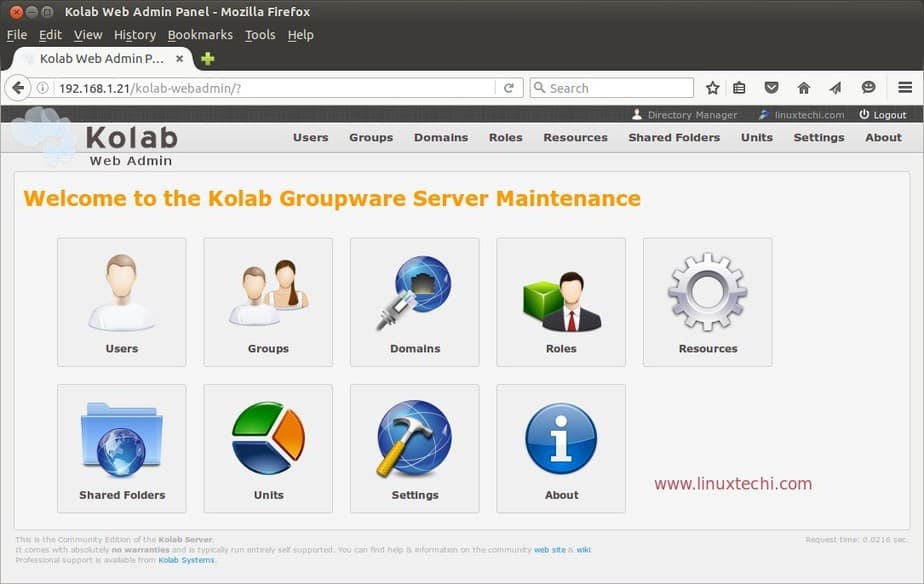The image size is (924, 584).
Task: Open the Edit menu
Action: pos(50,35)
